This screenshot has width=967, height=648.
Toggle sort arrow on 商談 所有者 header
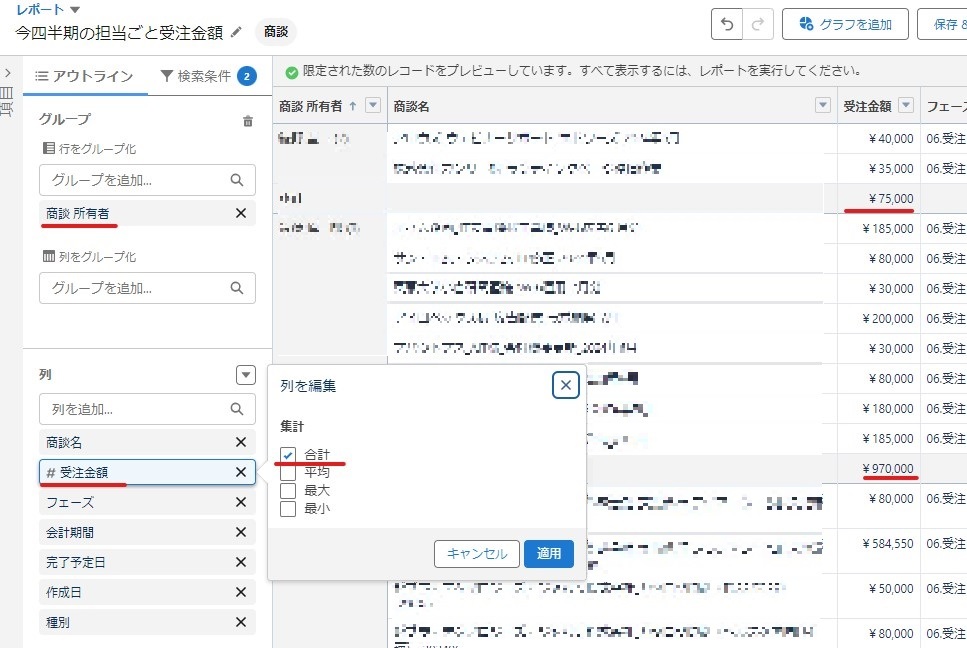point(353,106)
